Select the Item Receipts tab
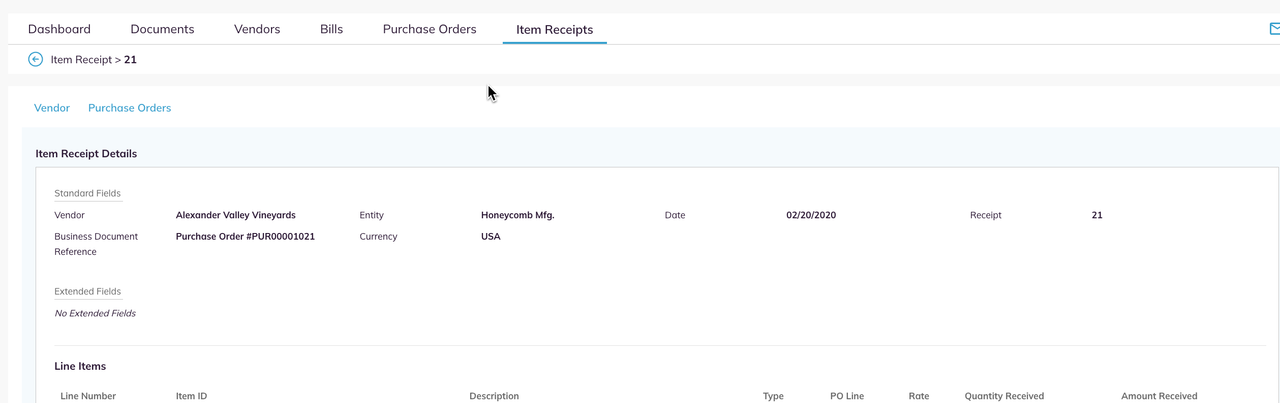The image size is (1280, 403). tap(554, 30)
